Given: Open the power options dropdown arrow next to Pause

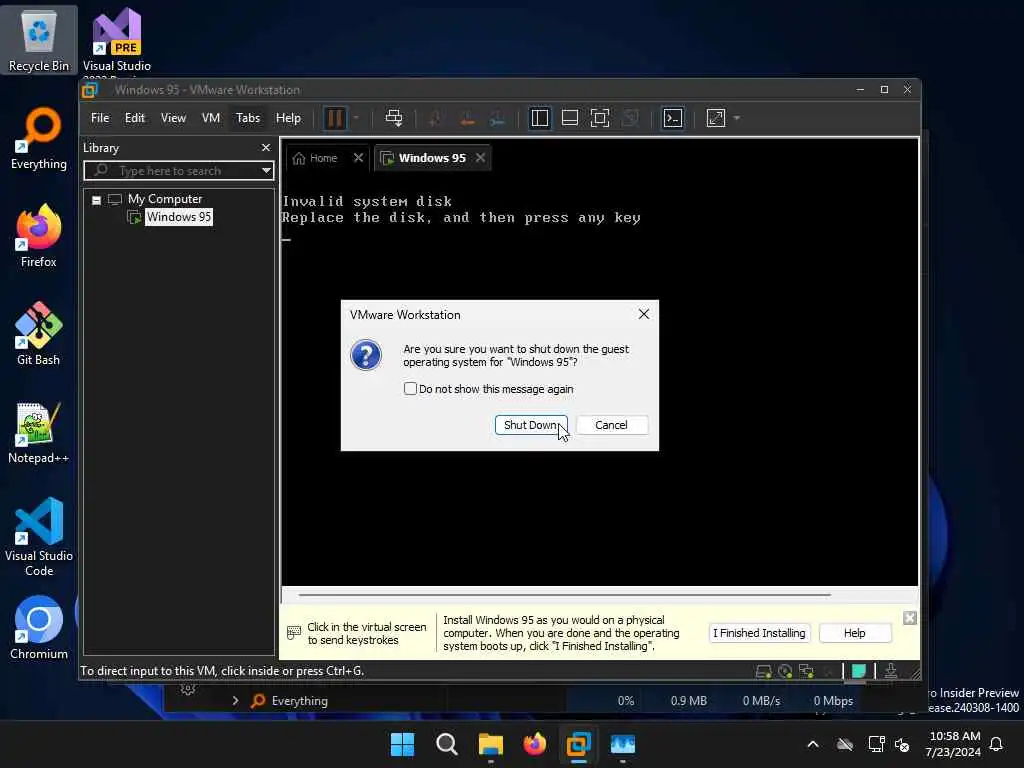Looking at the screenshot, I should (x=356, y=118).
